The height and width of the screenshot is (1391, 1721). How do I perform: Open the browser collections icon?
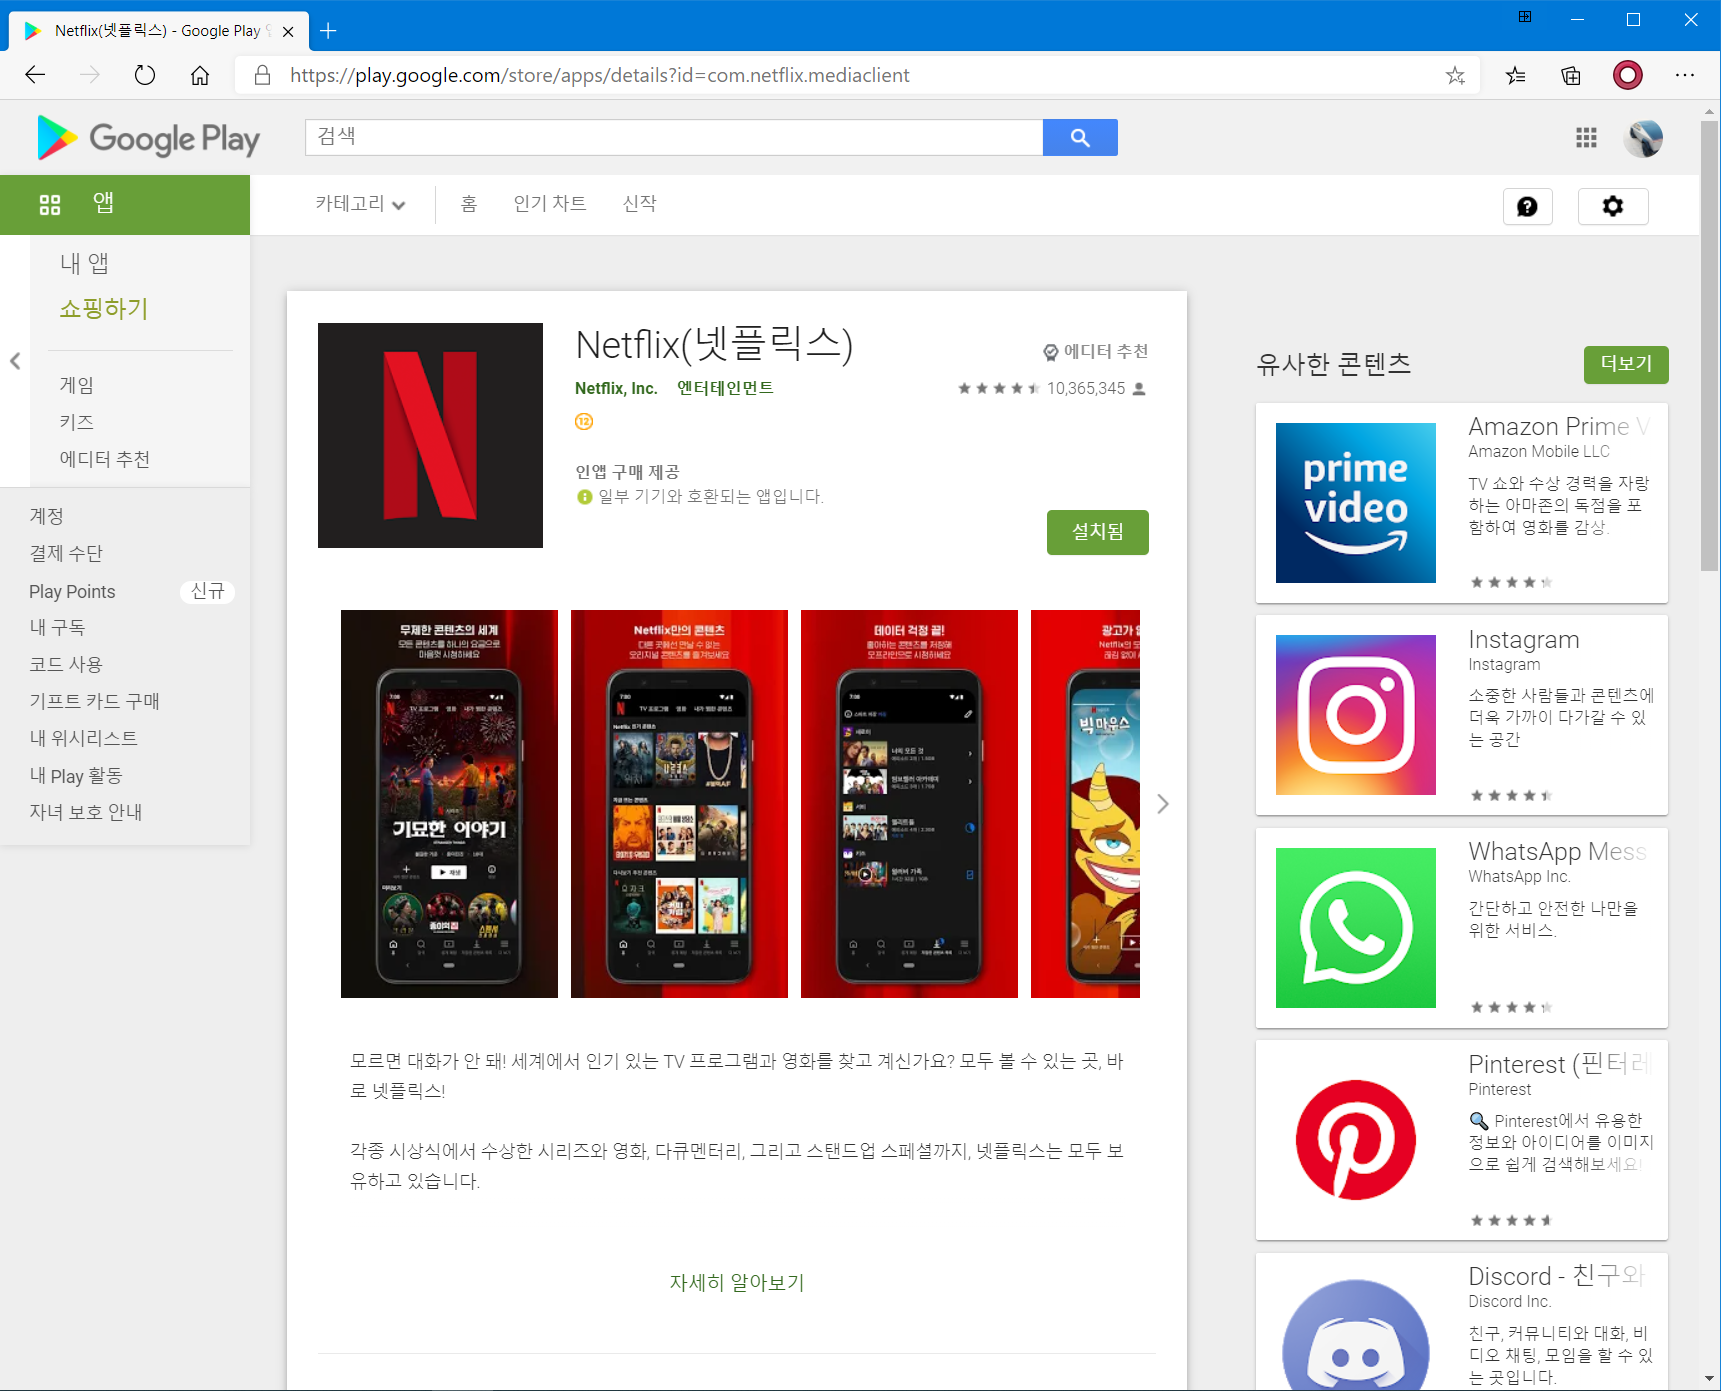pyautogui.click(x=1571, y=75)
